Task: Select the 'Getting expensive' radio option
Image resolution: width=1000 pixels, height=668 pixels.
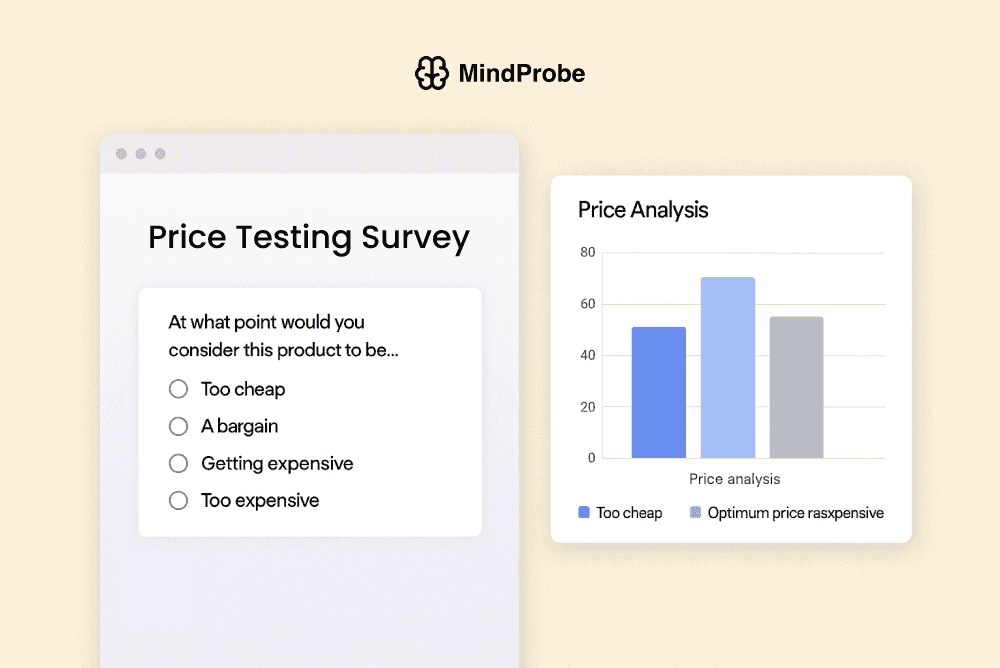Action: pos(178,463)
